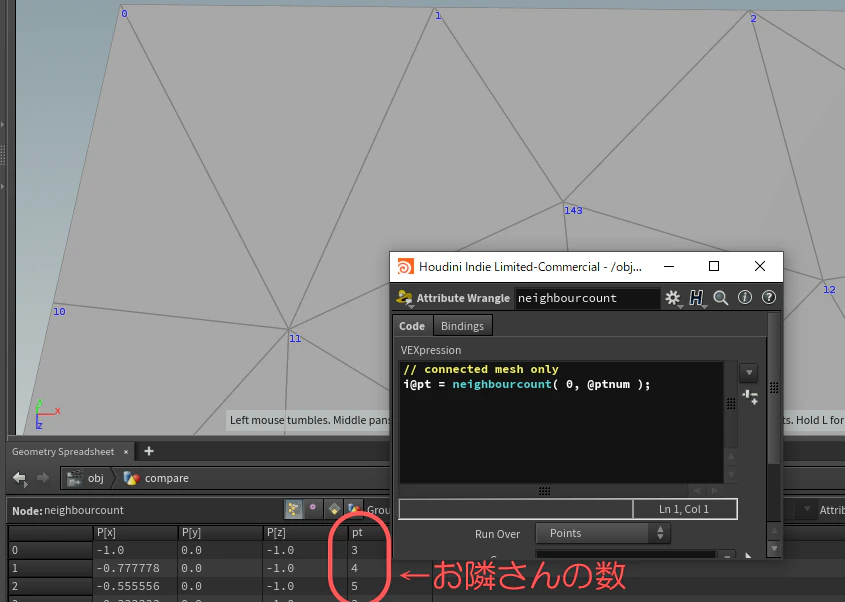Open the node info circle icon
845x602 pixels.
pos(745,297)
